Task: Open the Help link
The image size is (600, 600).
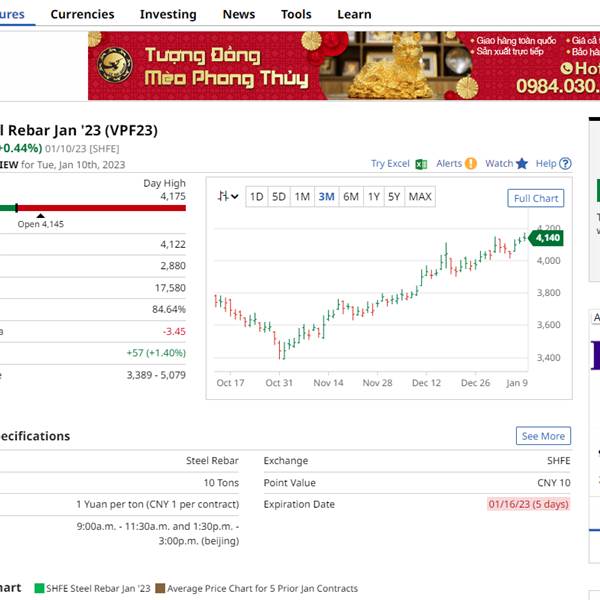Action: pos(546,164)
